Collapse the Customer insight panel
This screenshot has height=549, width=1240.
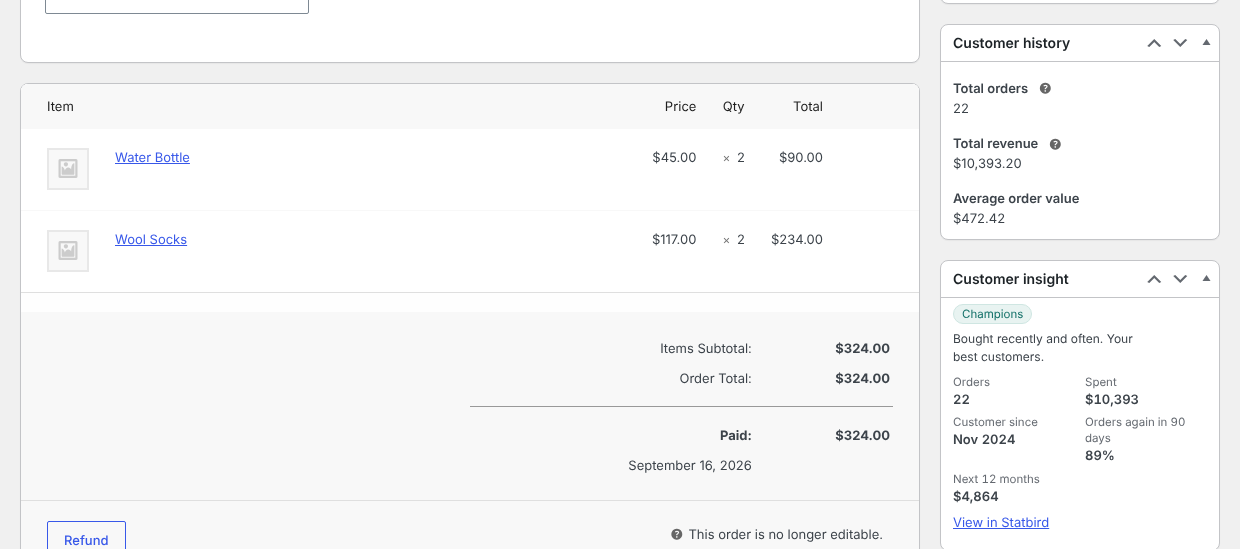(x=1206, y=279)
